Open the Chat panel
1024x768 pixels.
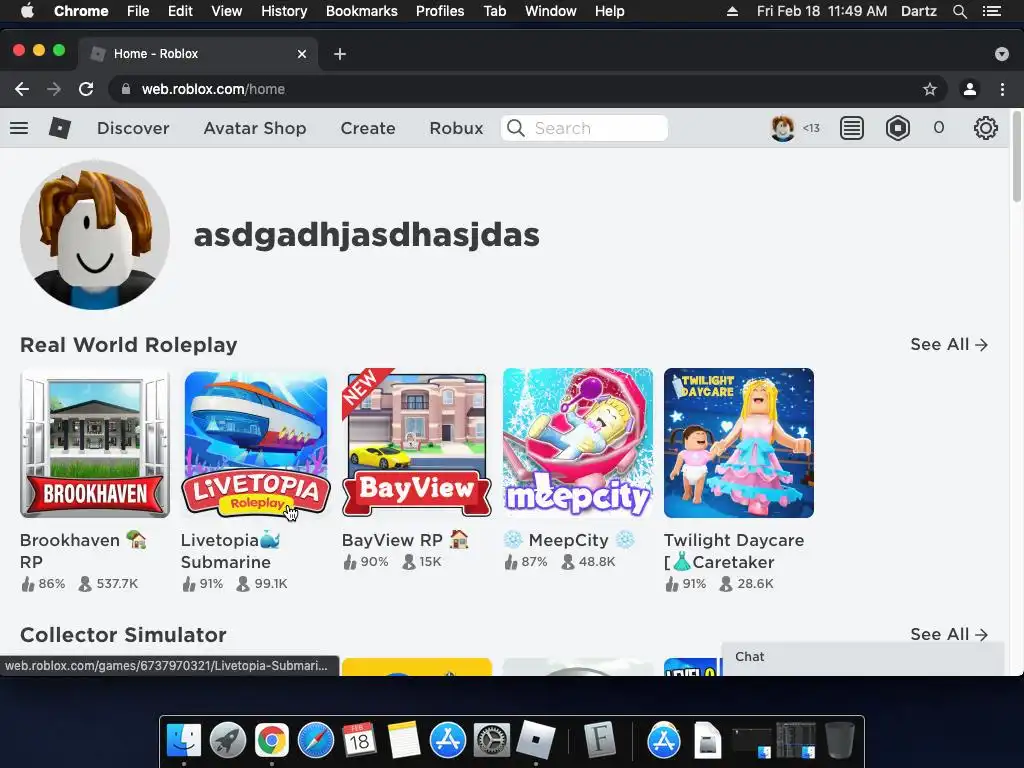(x=862, y=657)
